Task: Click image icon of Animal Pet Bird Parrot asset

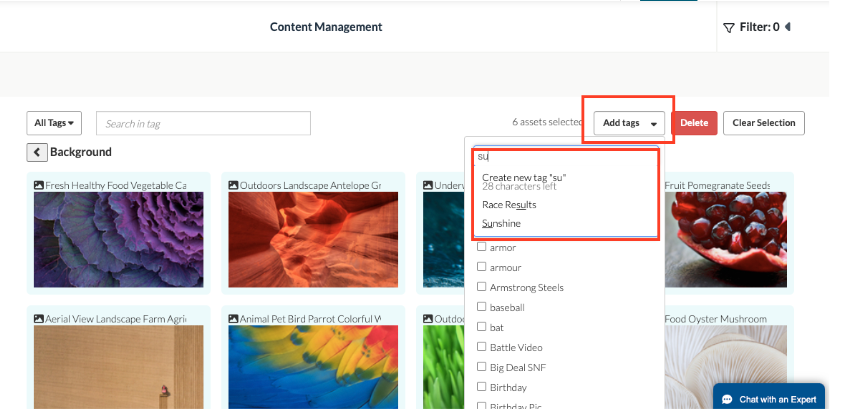Action: (x=233, y=318)
